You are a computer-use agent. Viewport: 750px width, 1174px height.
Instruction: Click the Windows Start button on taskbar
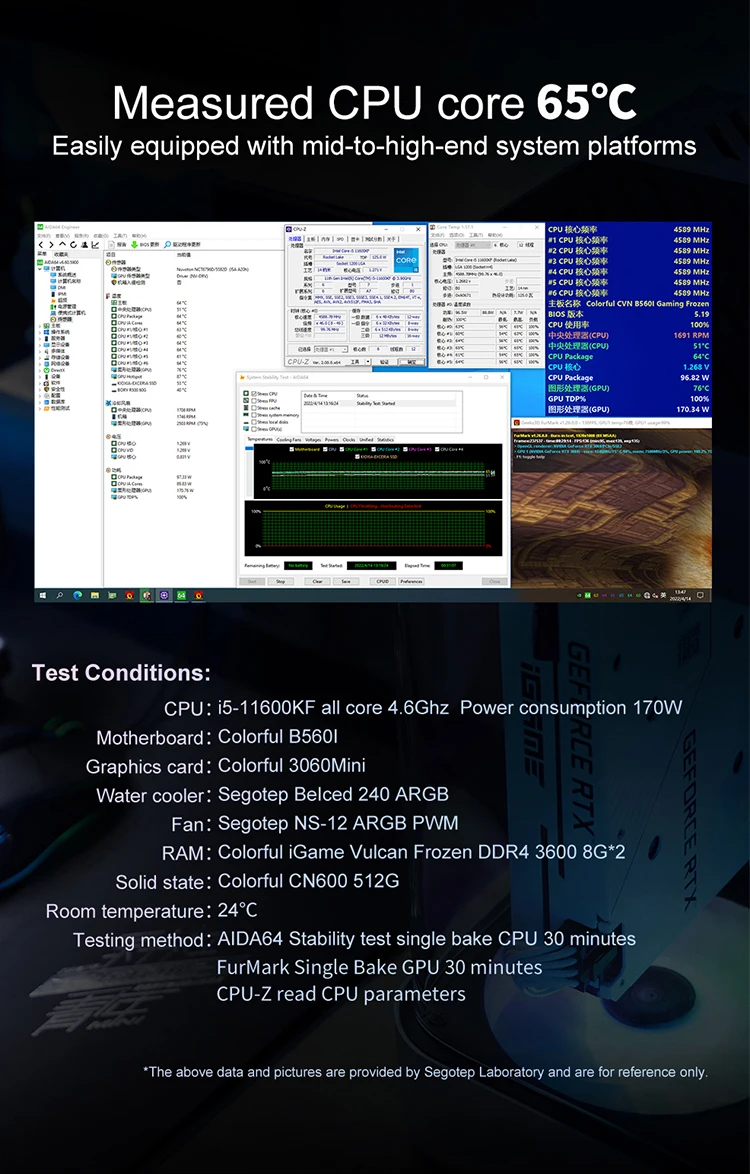click(x=43, y=596)
